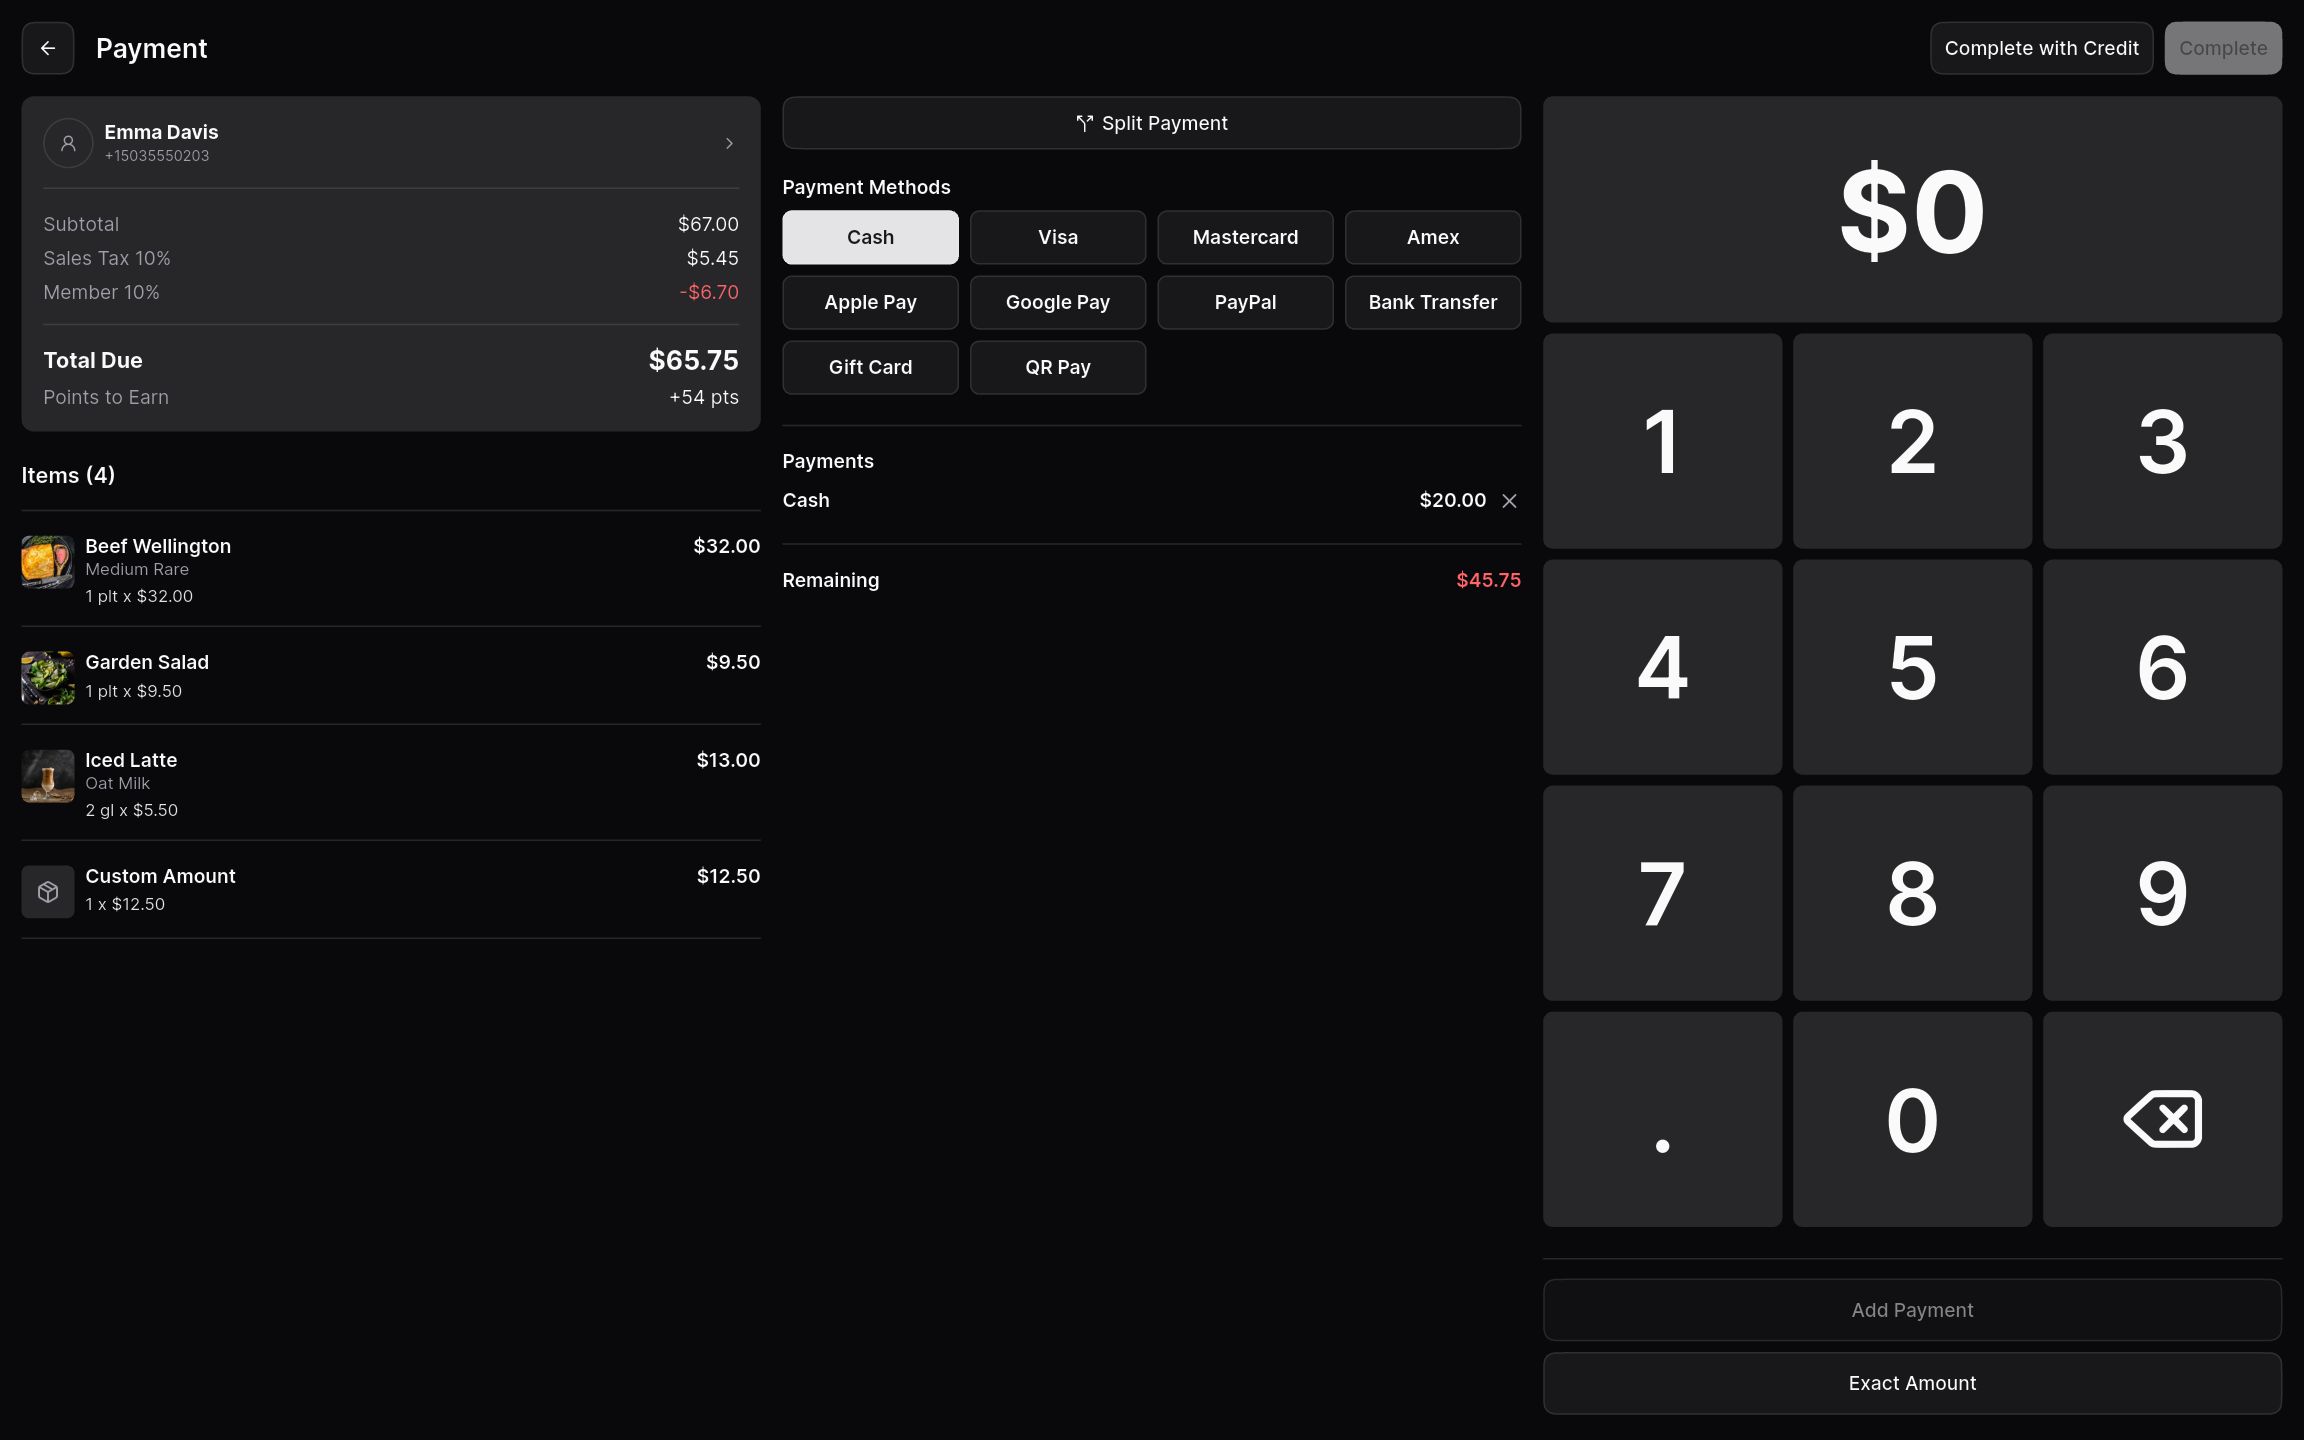
Task: Click the Iced Latte thumbnail
Action: coord(48,775)
